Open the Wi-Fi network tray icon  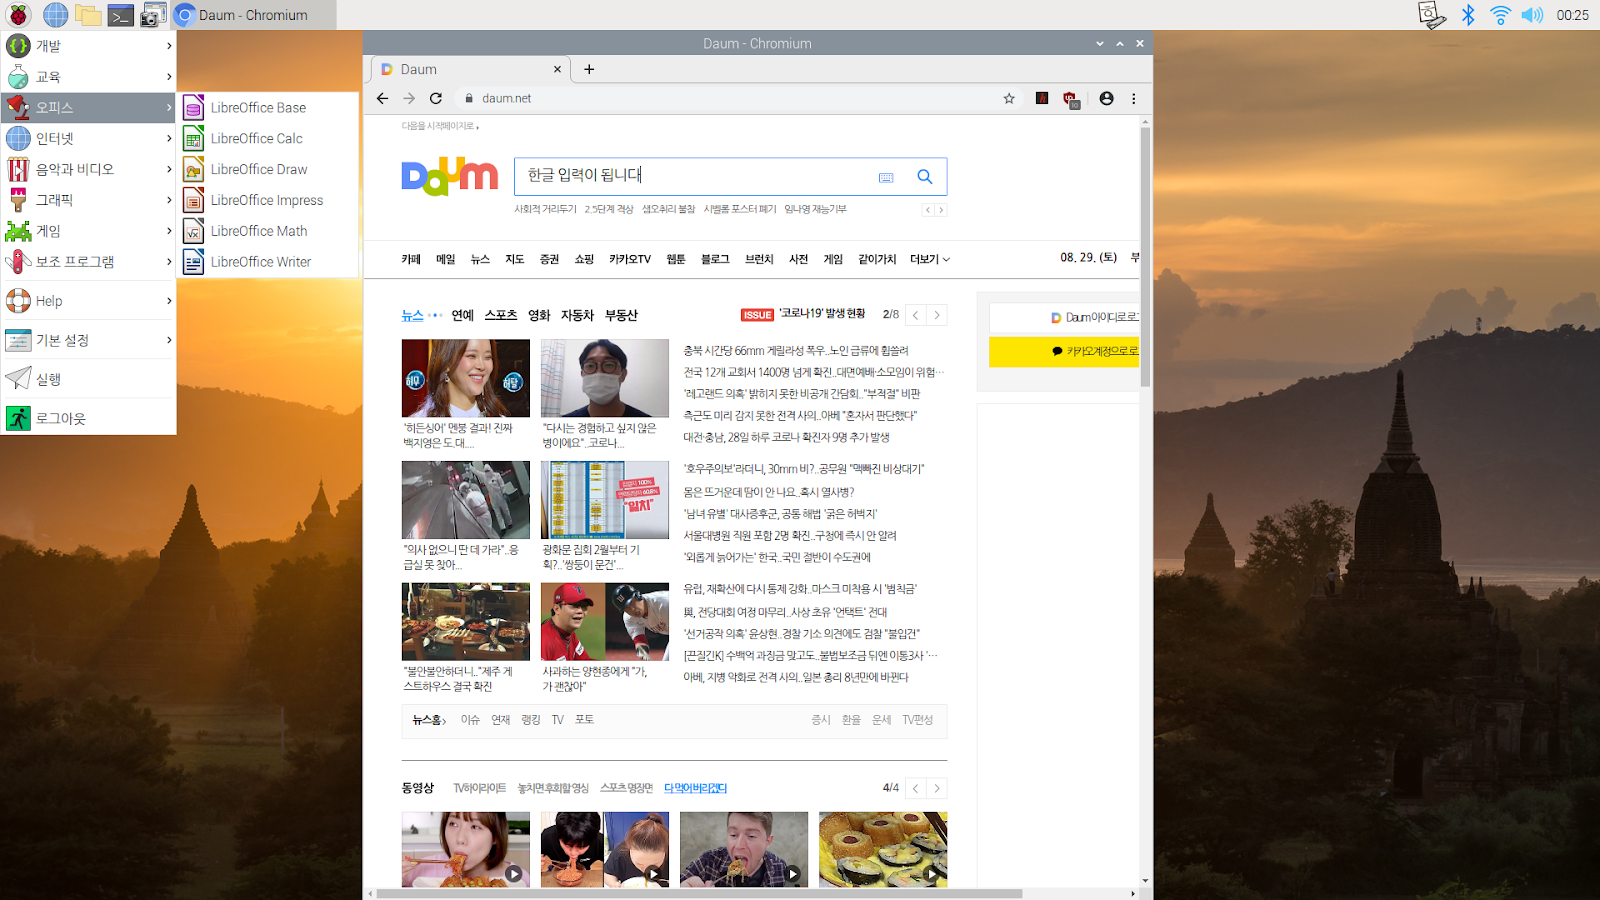pyautogui.click(x=1500, y=15)
